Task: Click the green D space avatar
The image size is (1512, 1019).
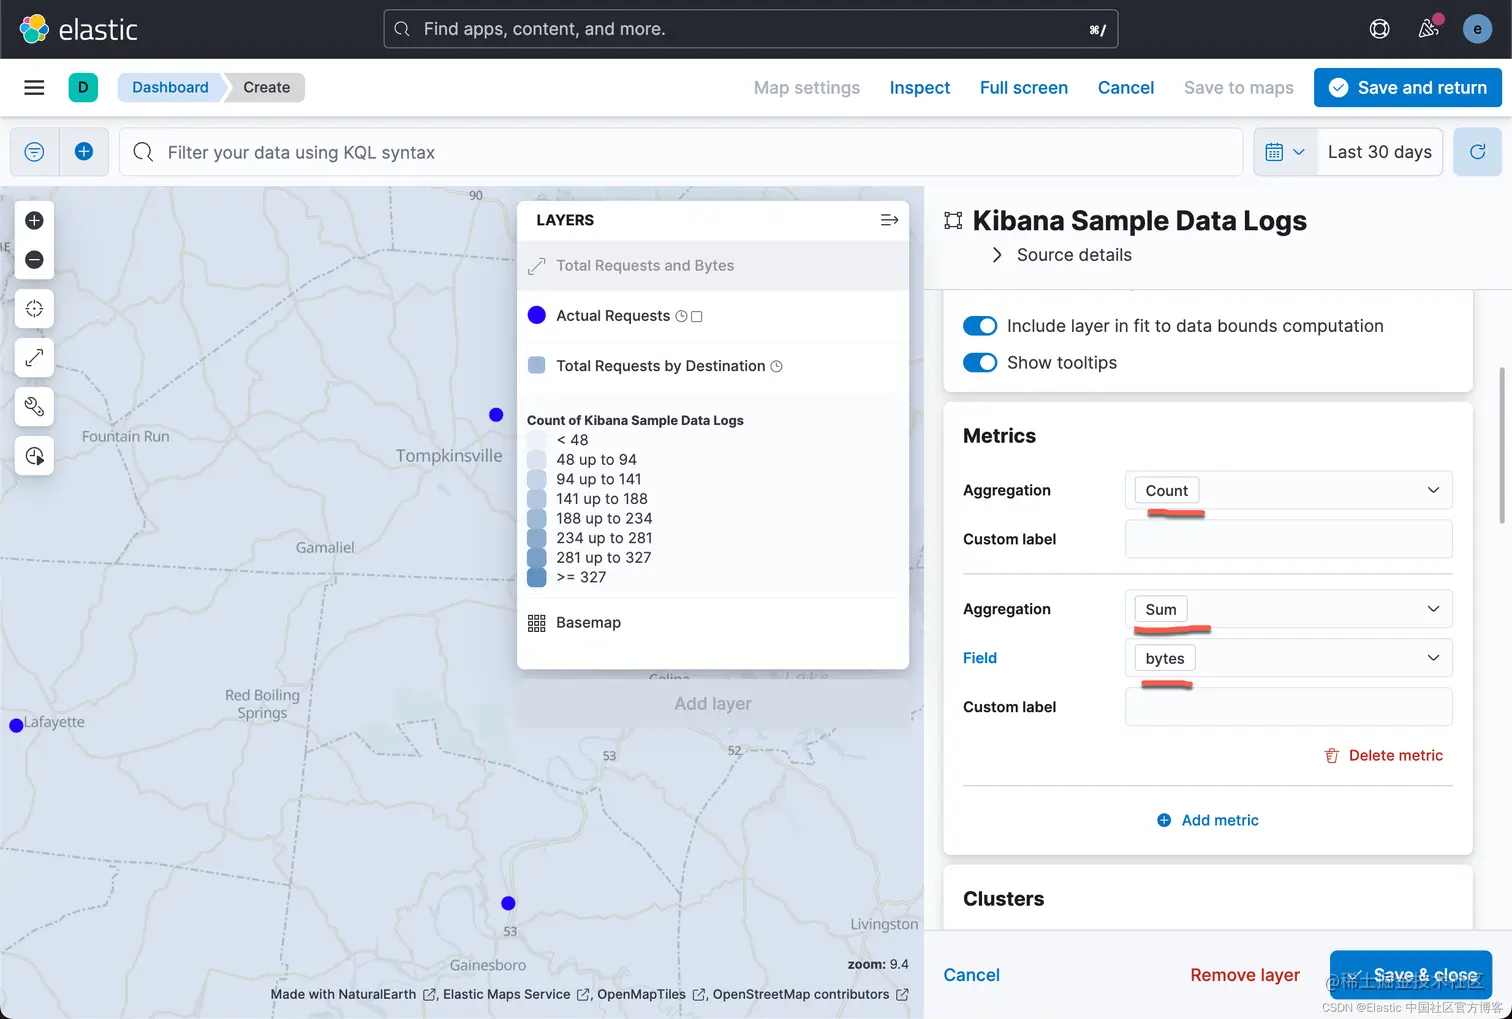Action: click(x=83, y=87)
